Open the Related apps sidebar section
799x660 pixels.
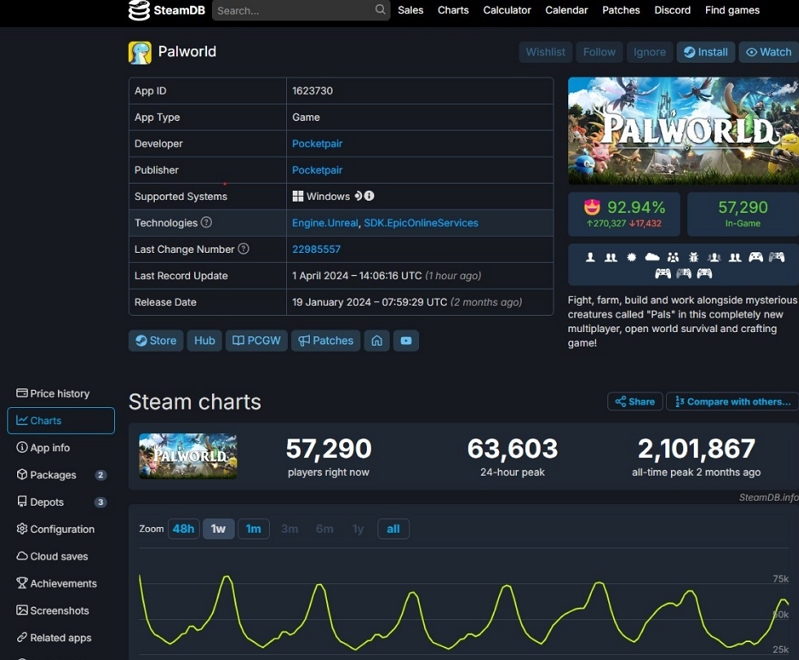tap(60, 638)
